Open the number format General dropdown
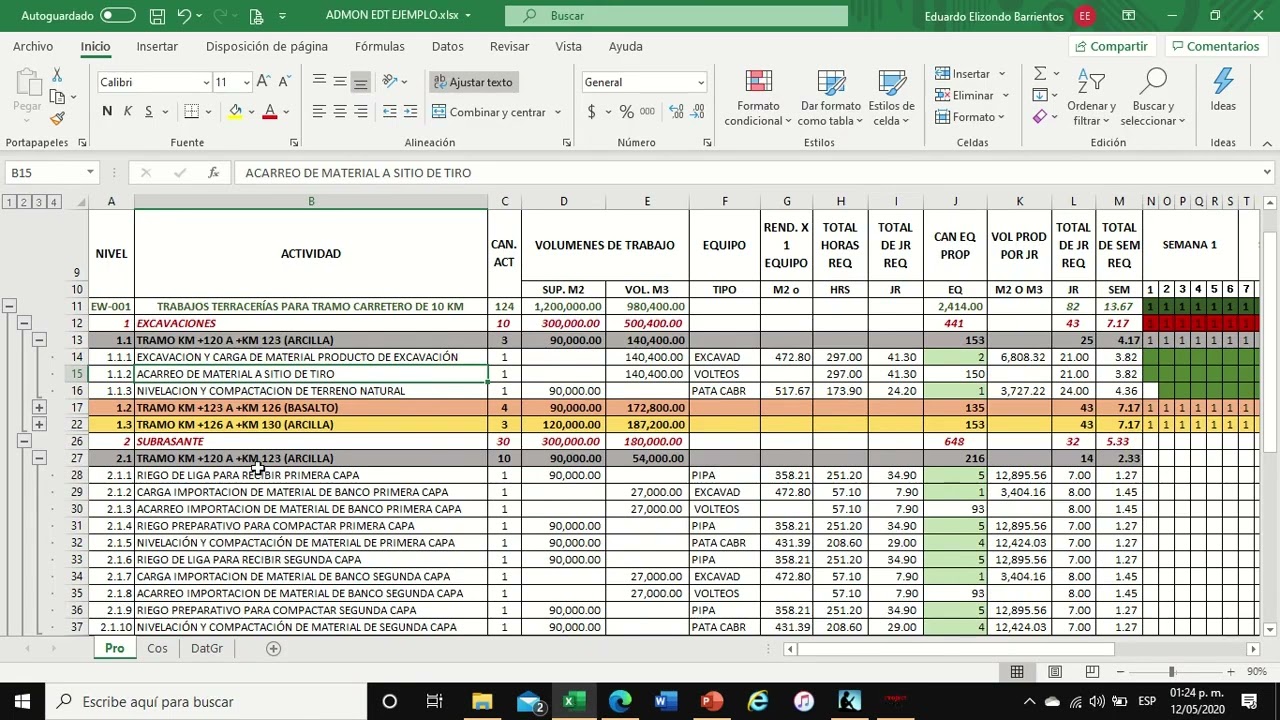 pyautogui.click(x=700, y=82)
